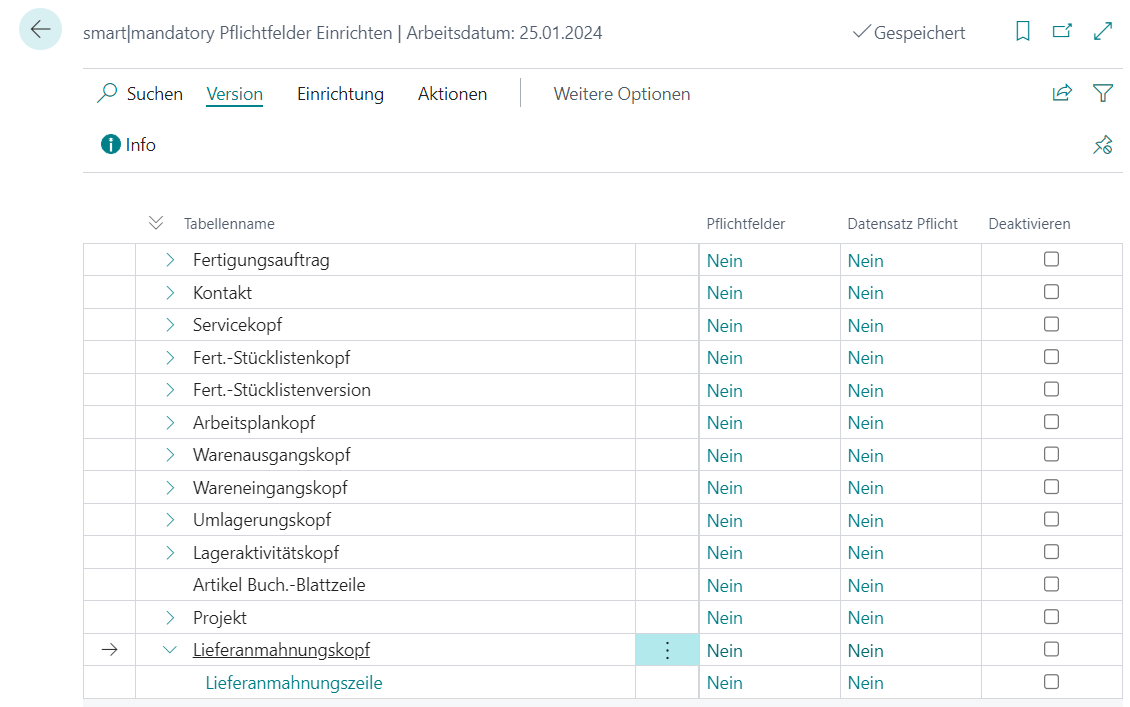1130x707 pixels.
Task: Collapse the Lieferanmahnungskopf row
Action: coord(170,650)
